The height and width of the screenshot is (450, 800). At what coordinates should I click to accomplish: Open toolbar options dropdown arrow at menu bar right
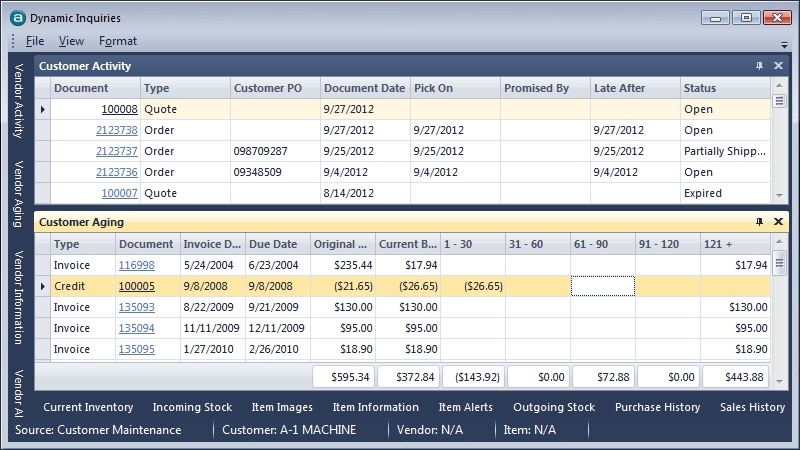pos(784,45)
